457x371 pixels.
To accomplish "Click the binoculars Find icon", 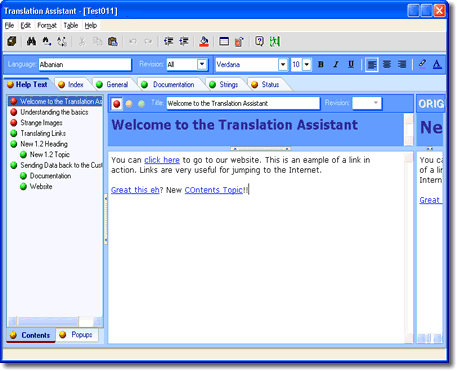I will tap(31, 42).
